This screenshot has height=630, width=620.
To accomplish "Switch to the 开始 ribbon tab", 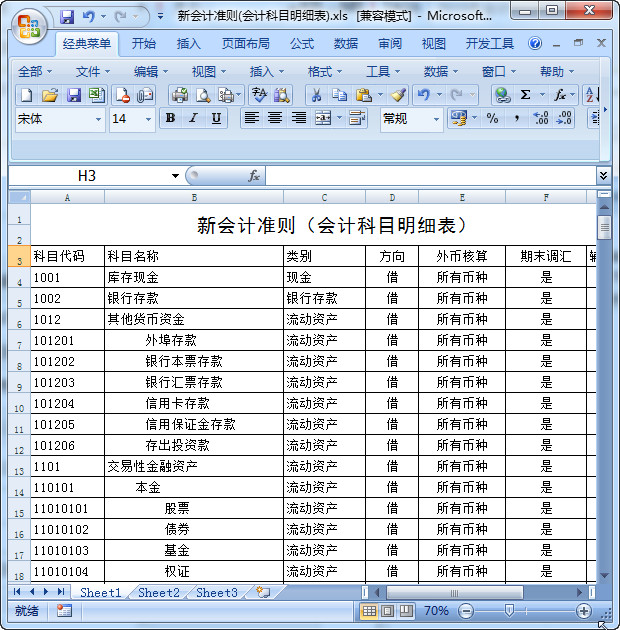I will 144,43.
